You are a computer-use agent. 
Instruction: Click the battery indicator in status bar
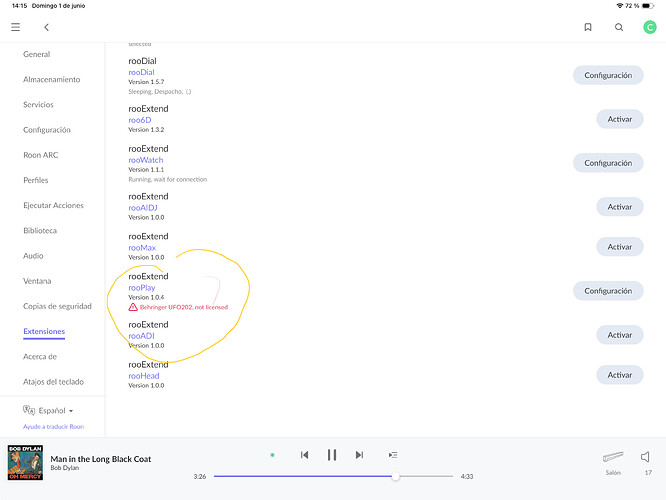648,6
